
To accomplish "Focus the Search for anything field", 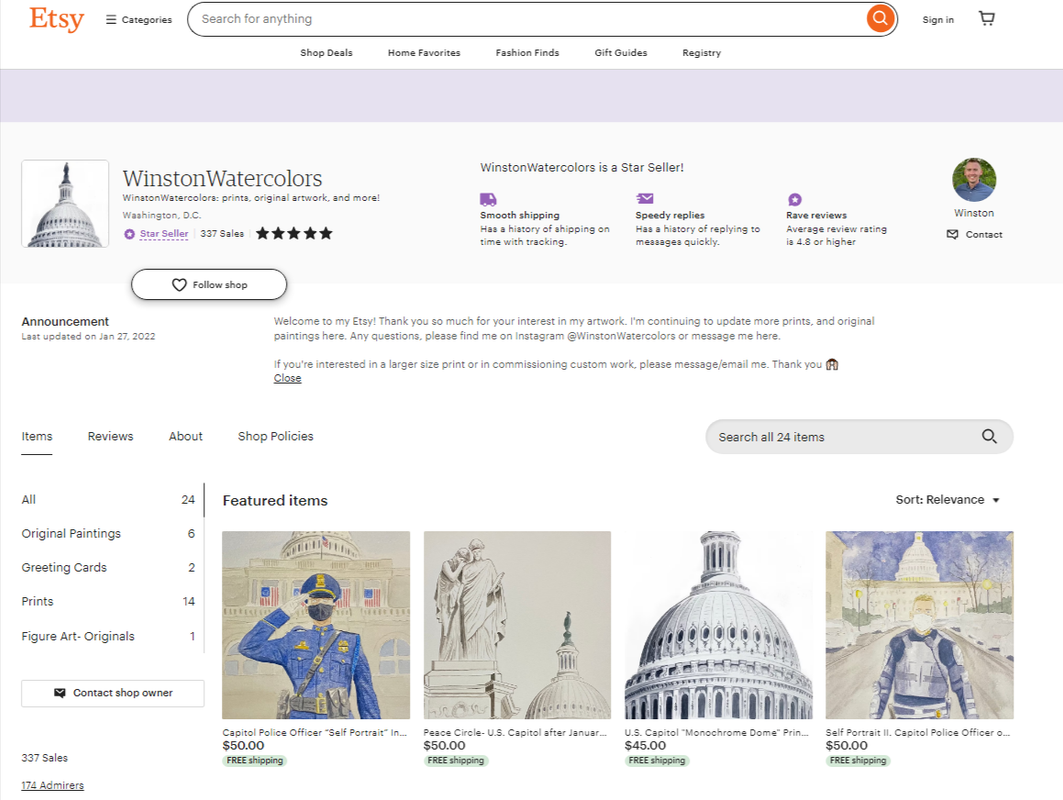I will click(x=529, y=19).
